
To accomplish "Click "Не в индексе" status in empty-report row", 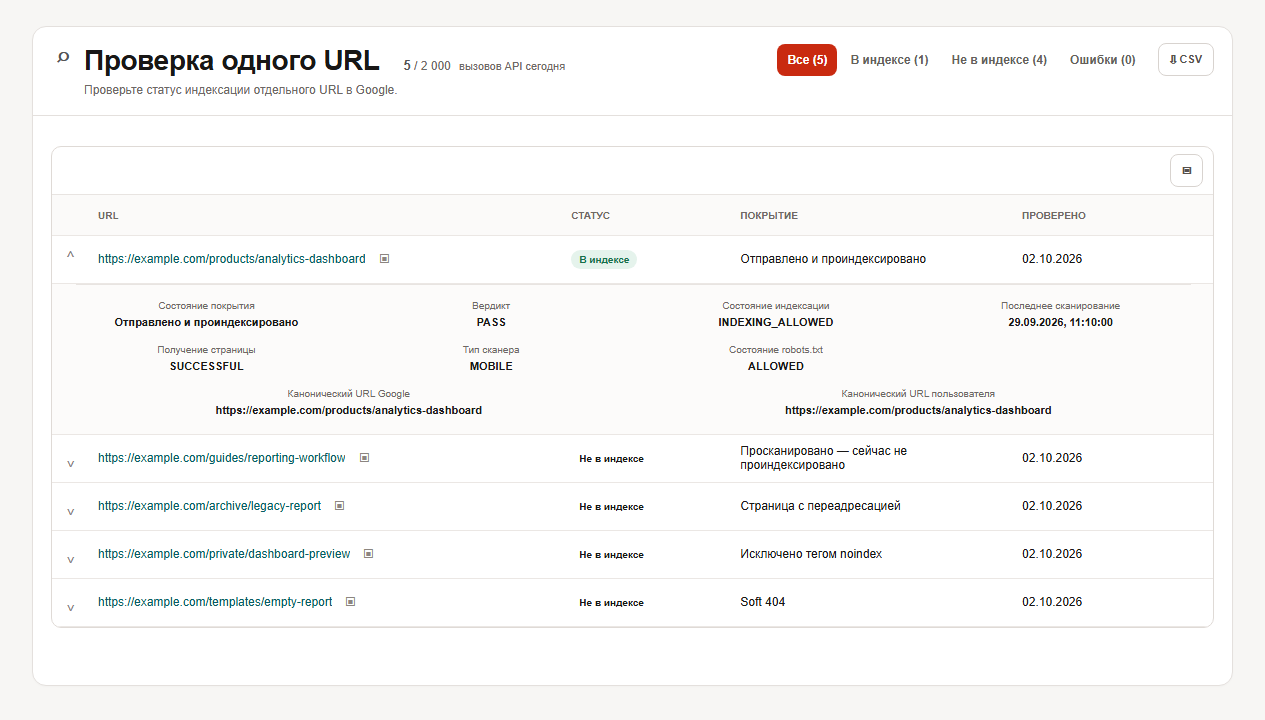I will (611, 603).
